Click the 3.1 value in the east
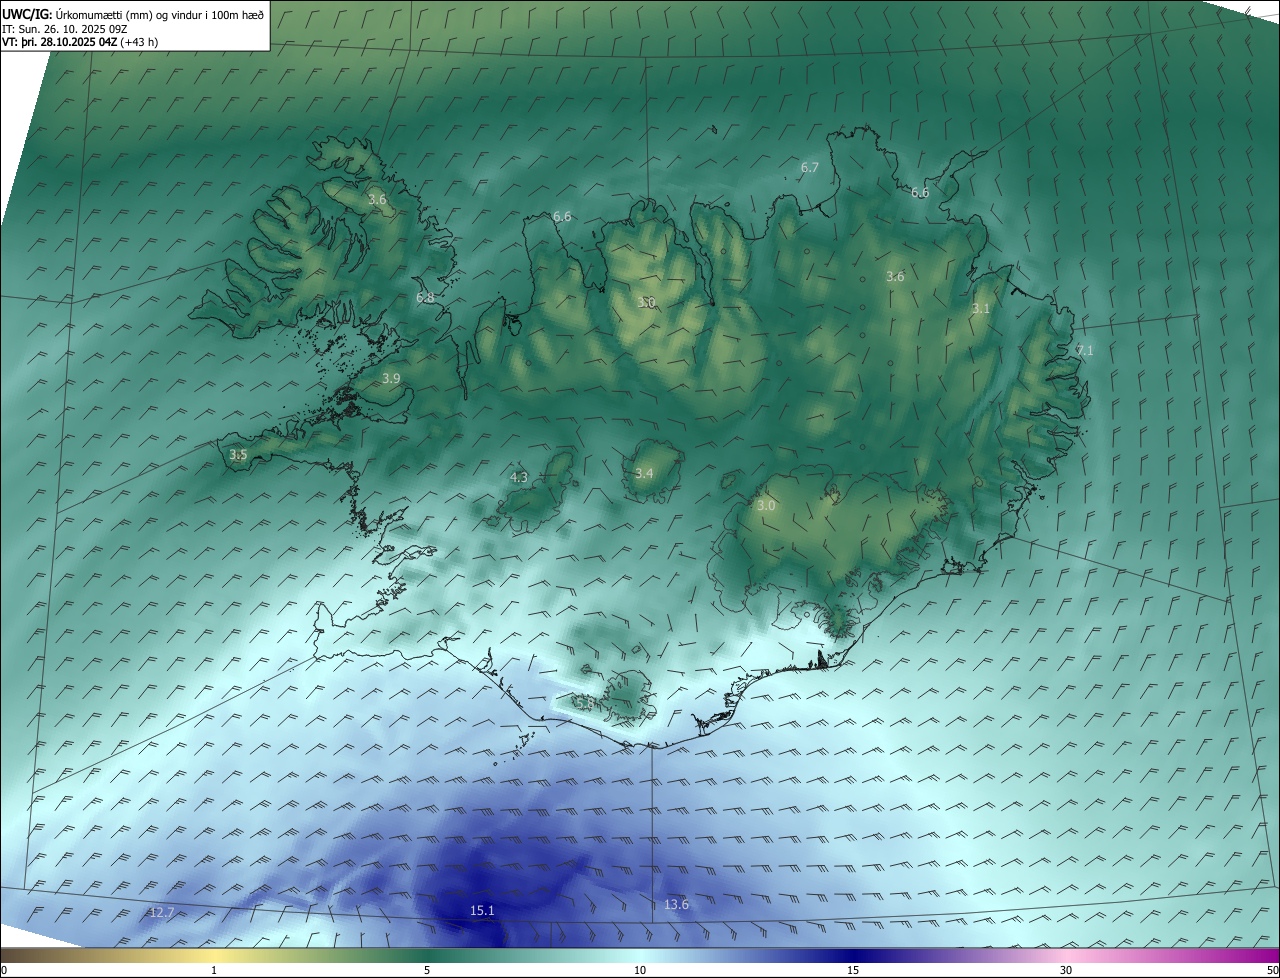Viewport: 1280px width, 978px height. tap(980, 310)
